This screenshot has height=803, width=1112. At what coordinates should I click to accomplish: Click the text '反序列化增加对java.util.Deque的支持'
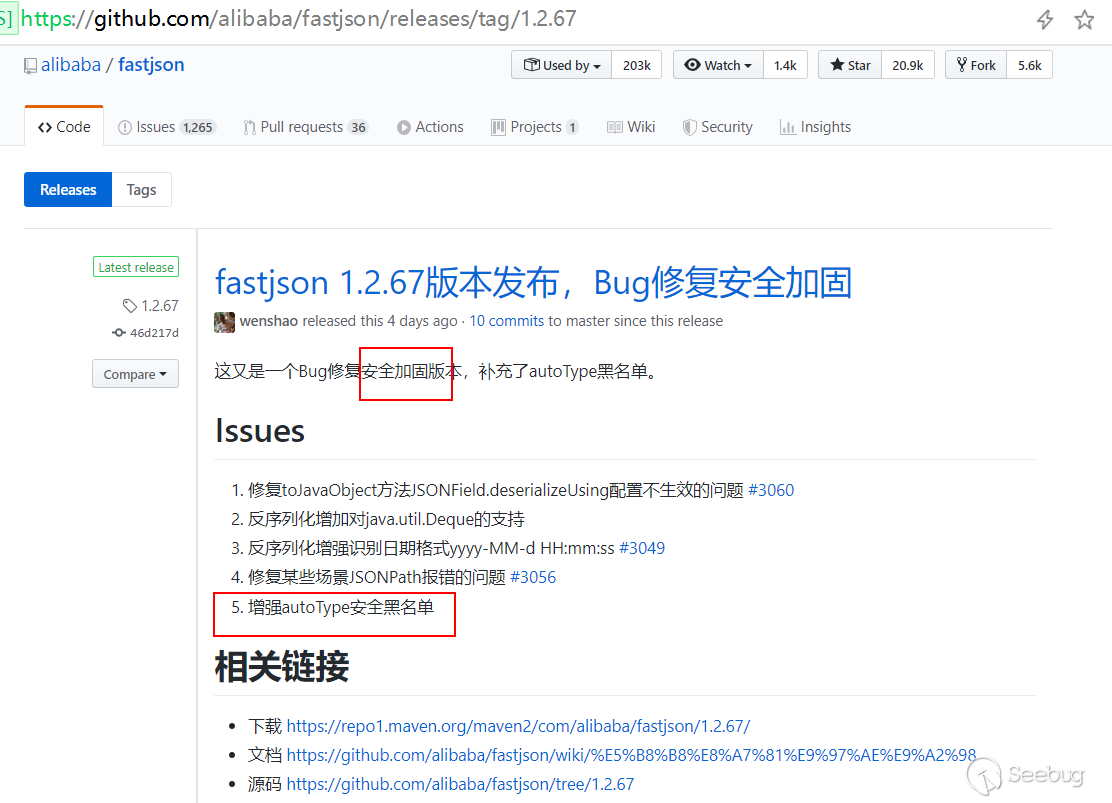[x=386, y=519]
